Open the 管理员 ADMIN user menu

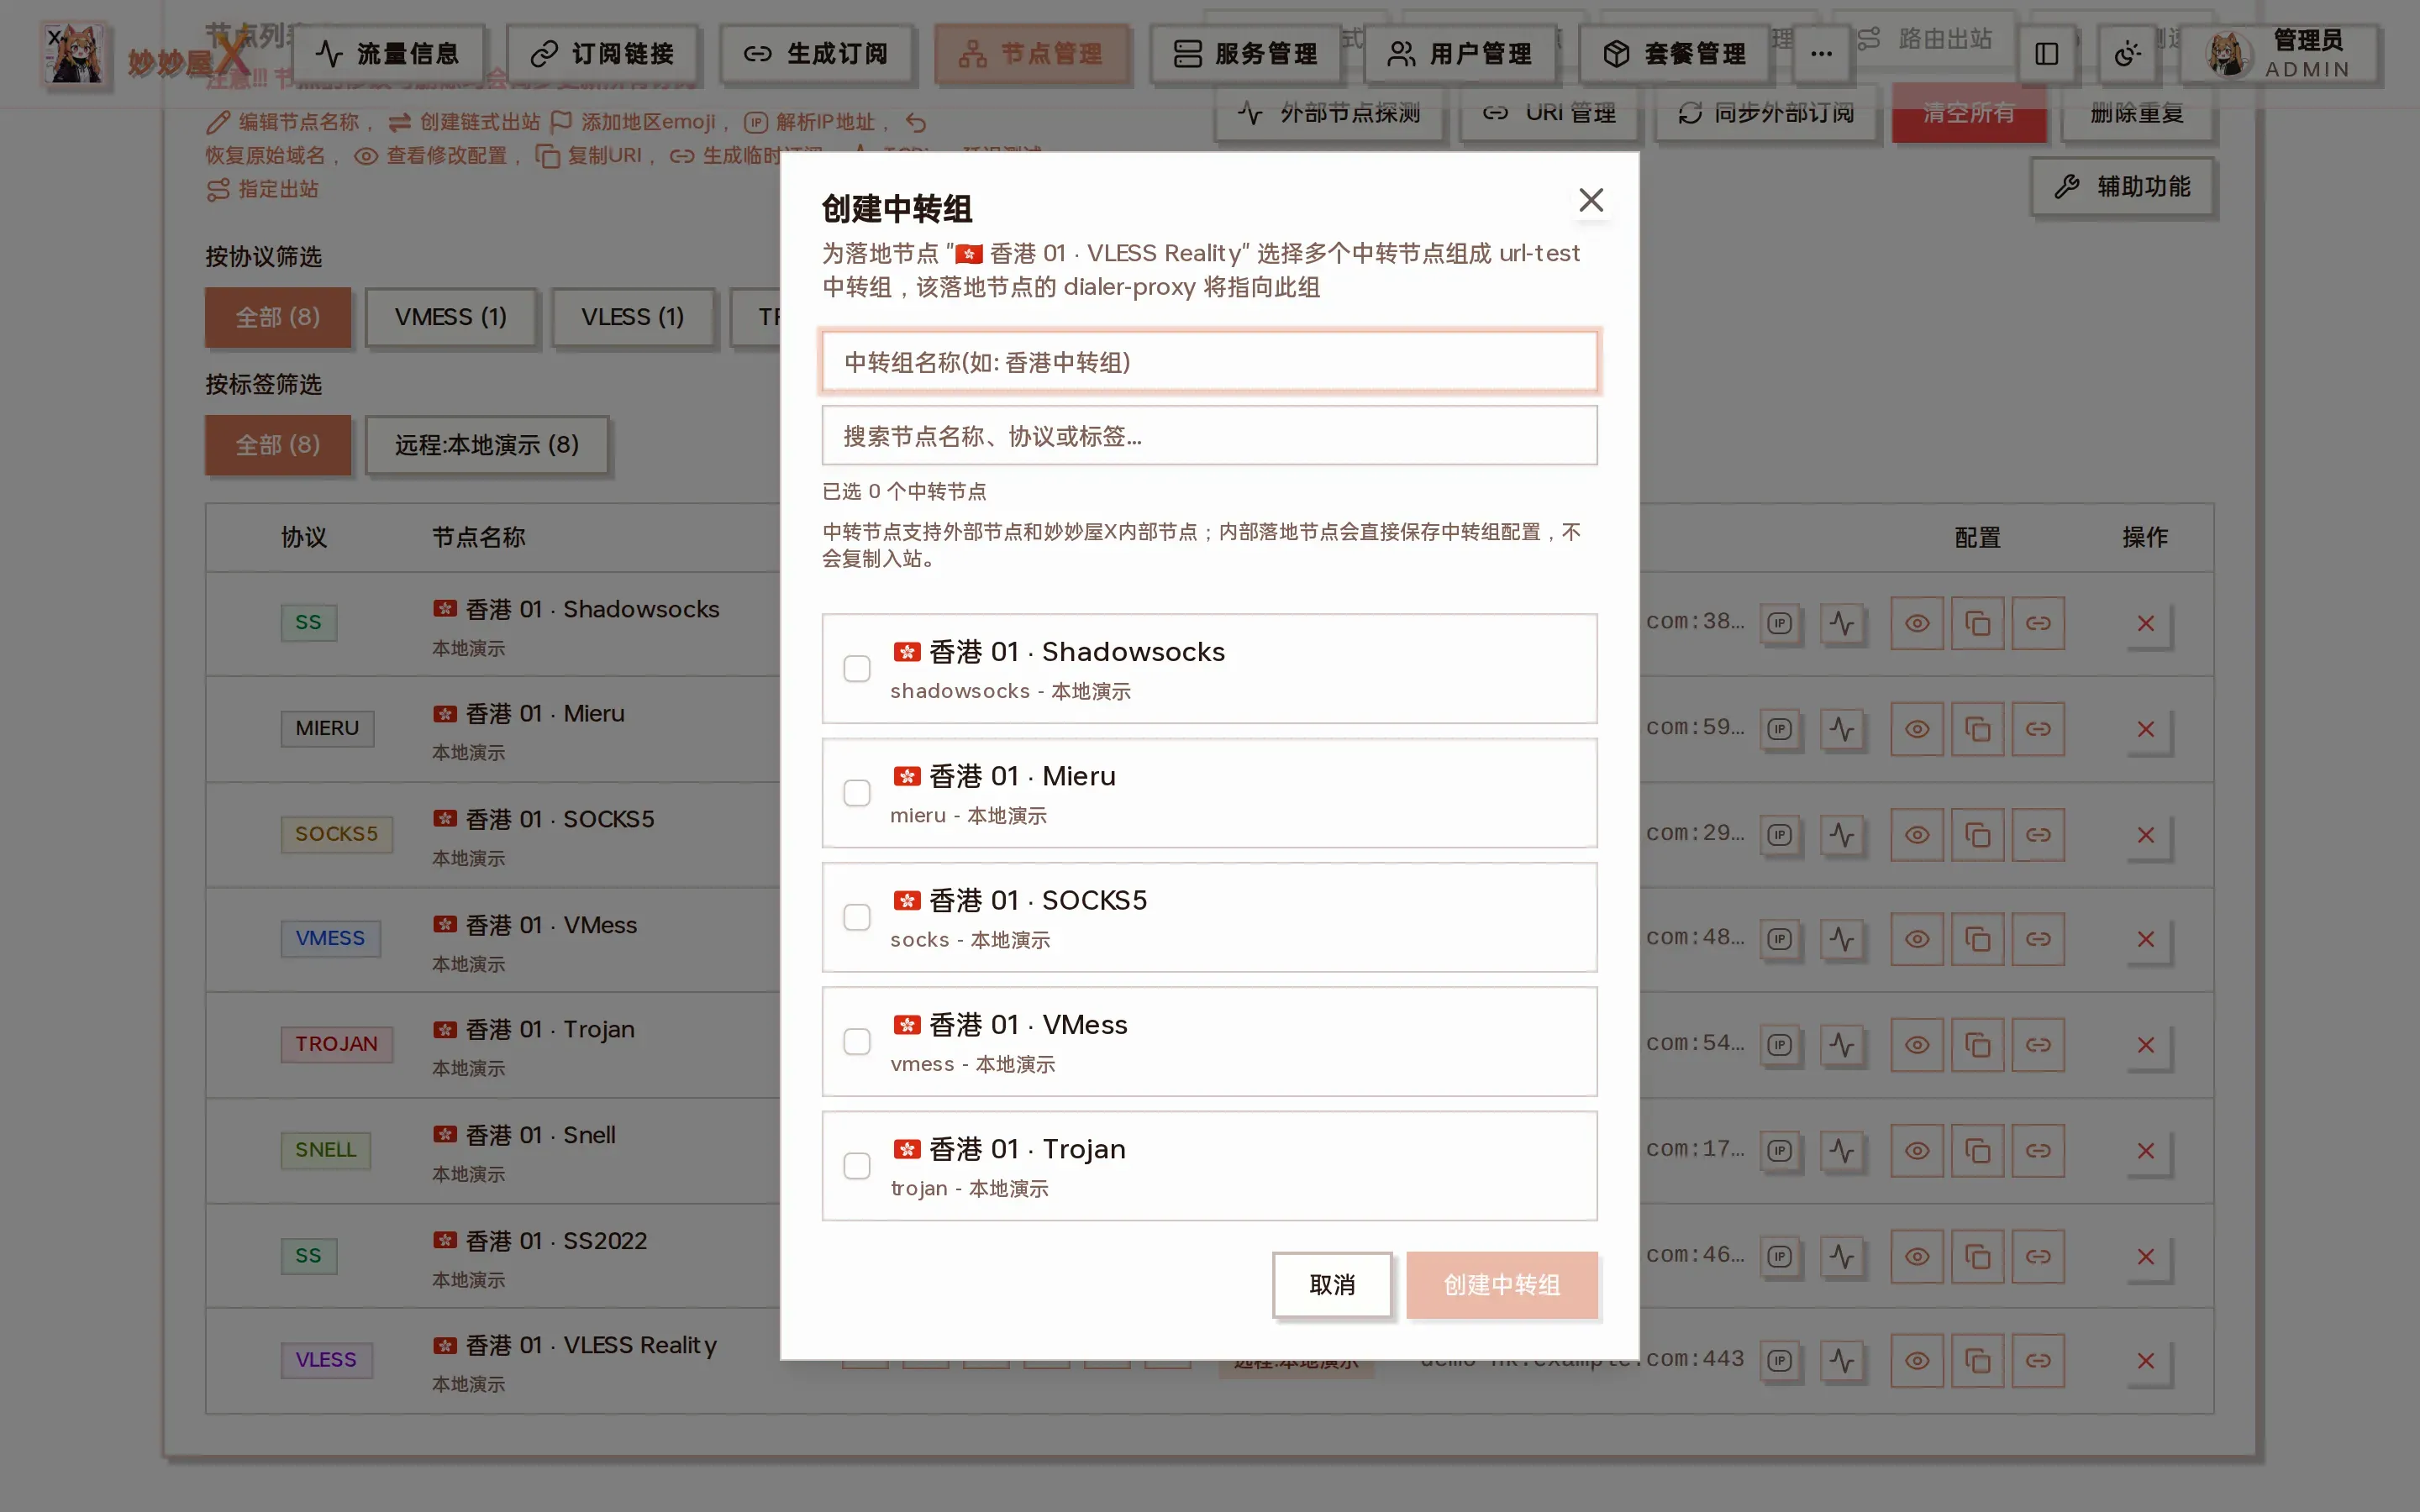2279,53
